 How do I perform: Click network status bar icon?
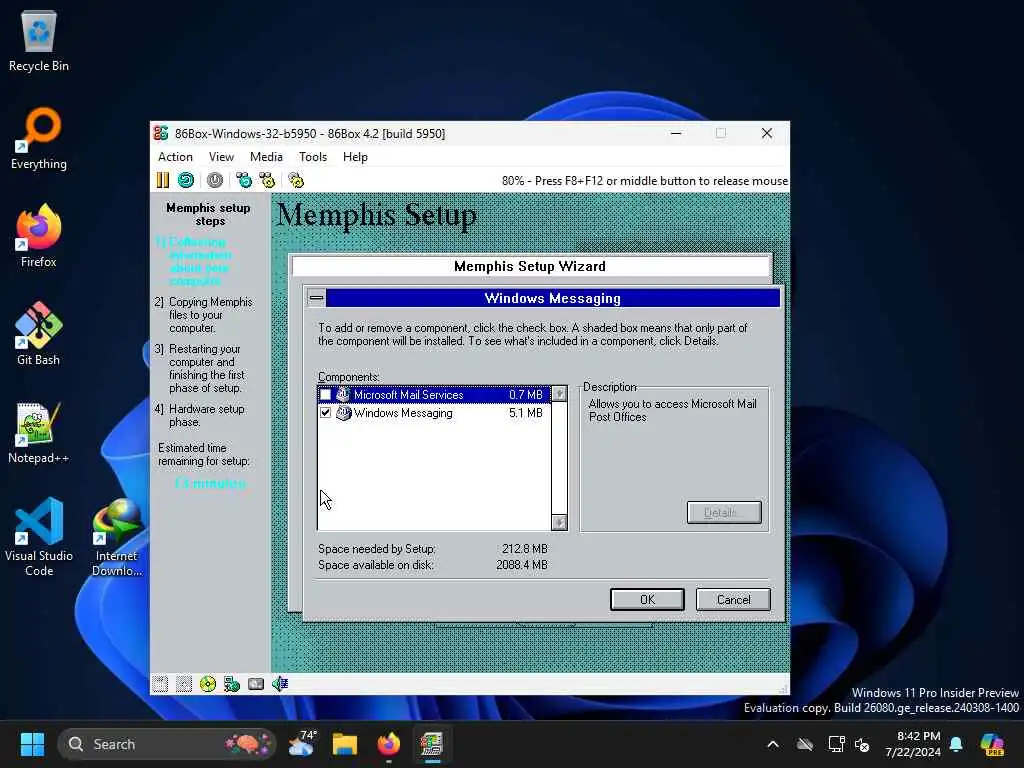point(232,684)
